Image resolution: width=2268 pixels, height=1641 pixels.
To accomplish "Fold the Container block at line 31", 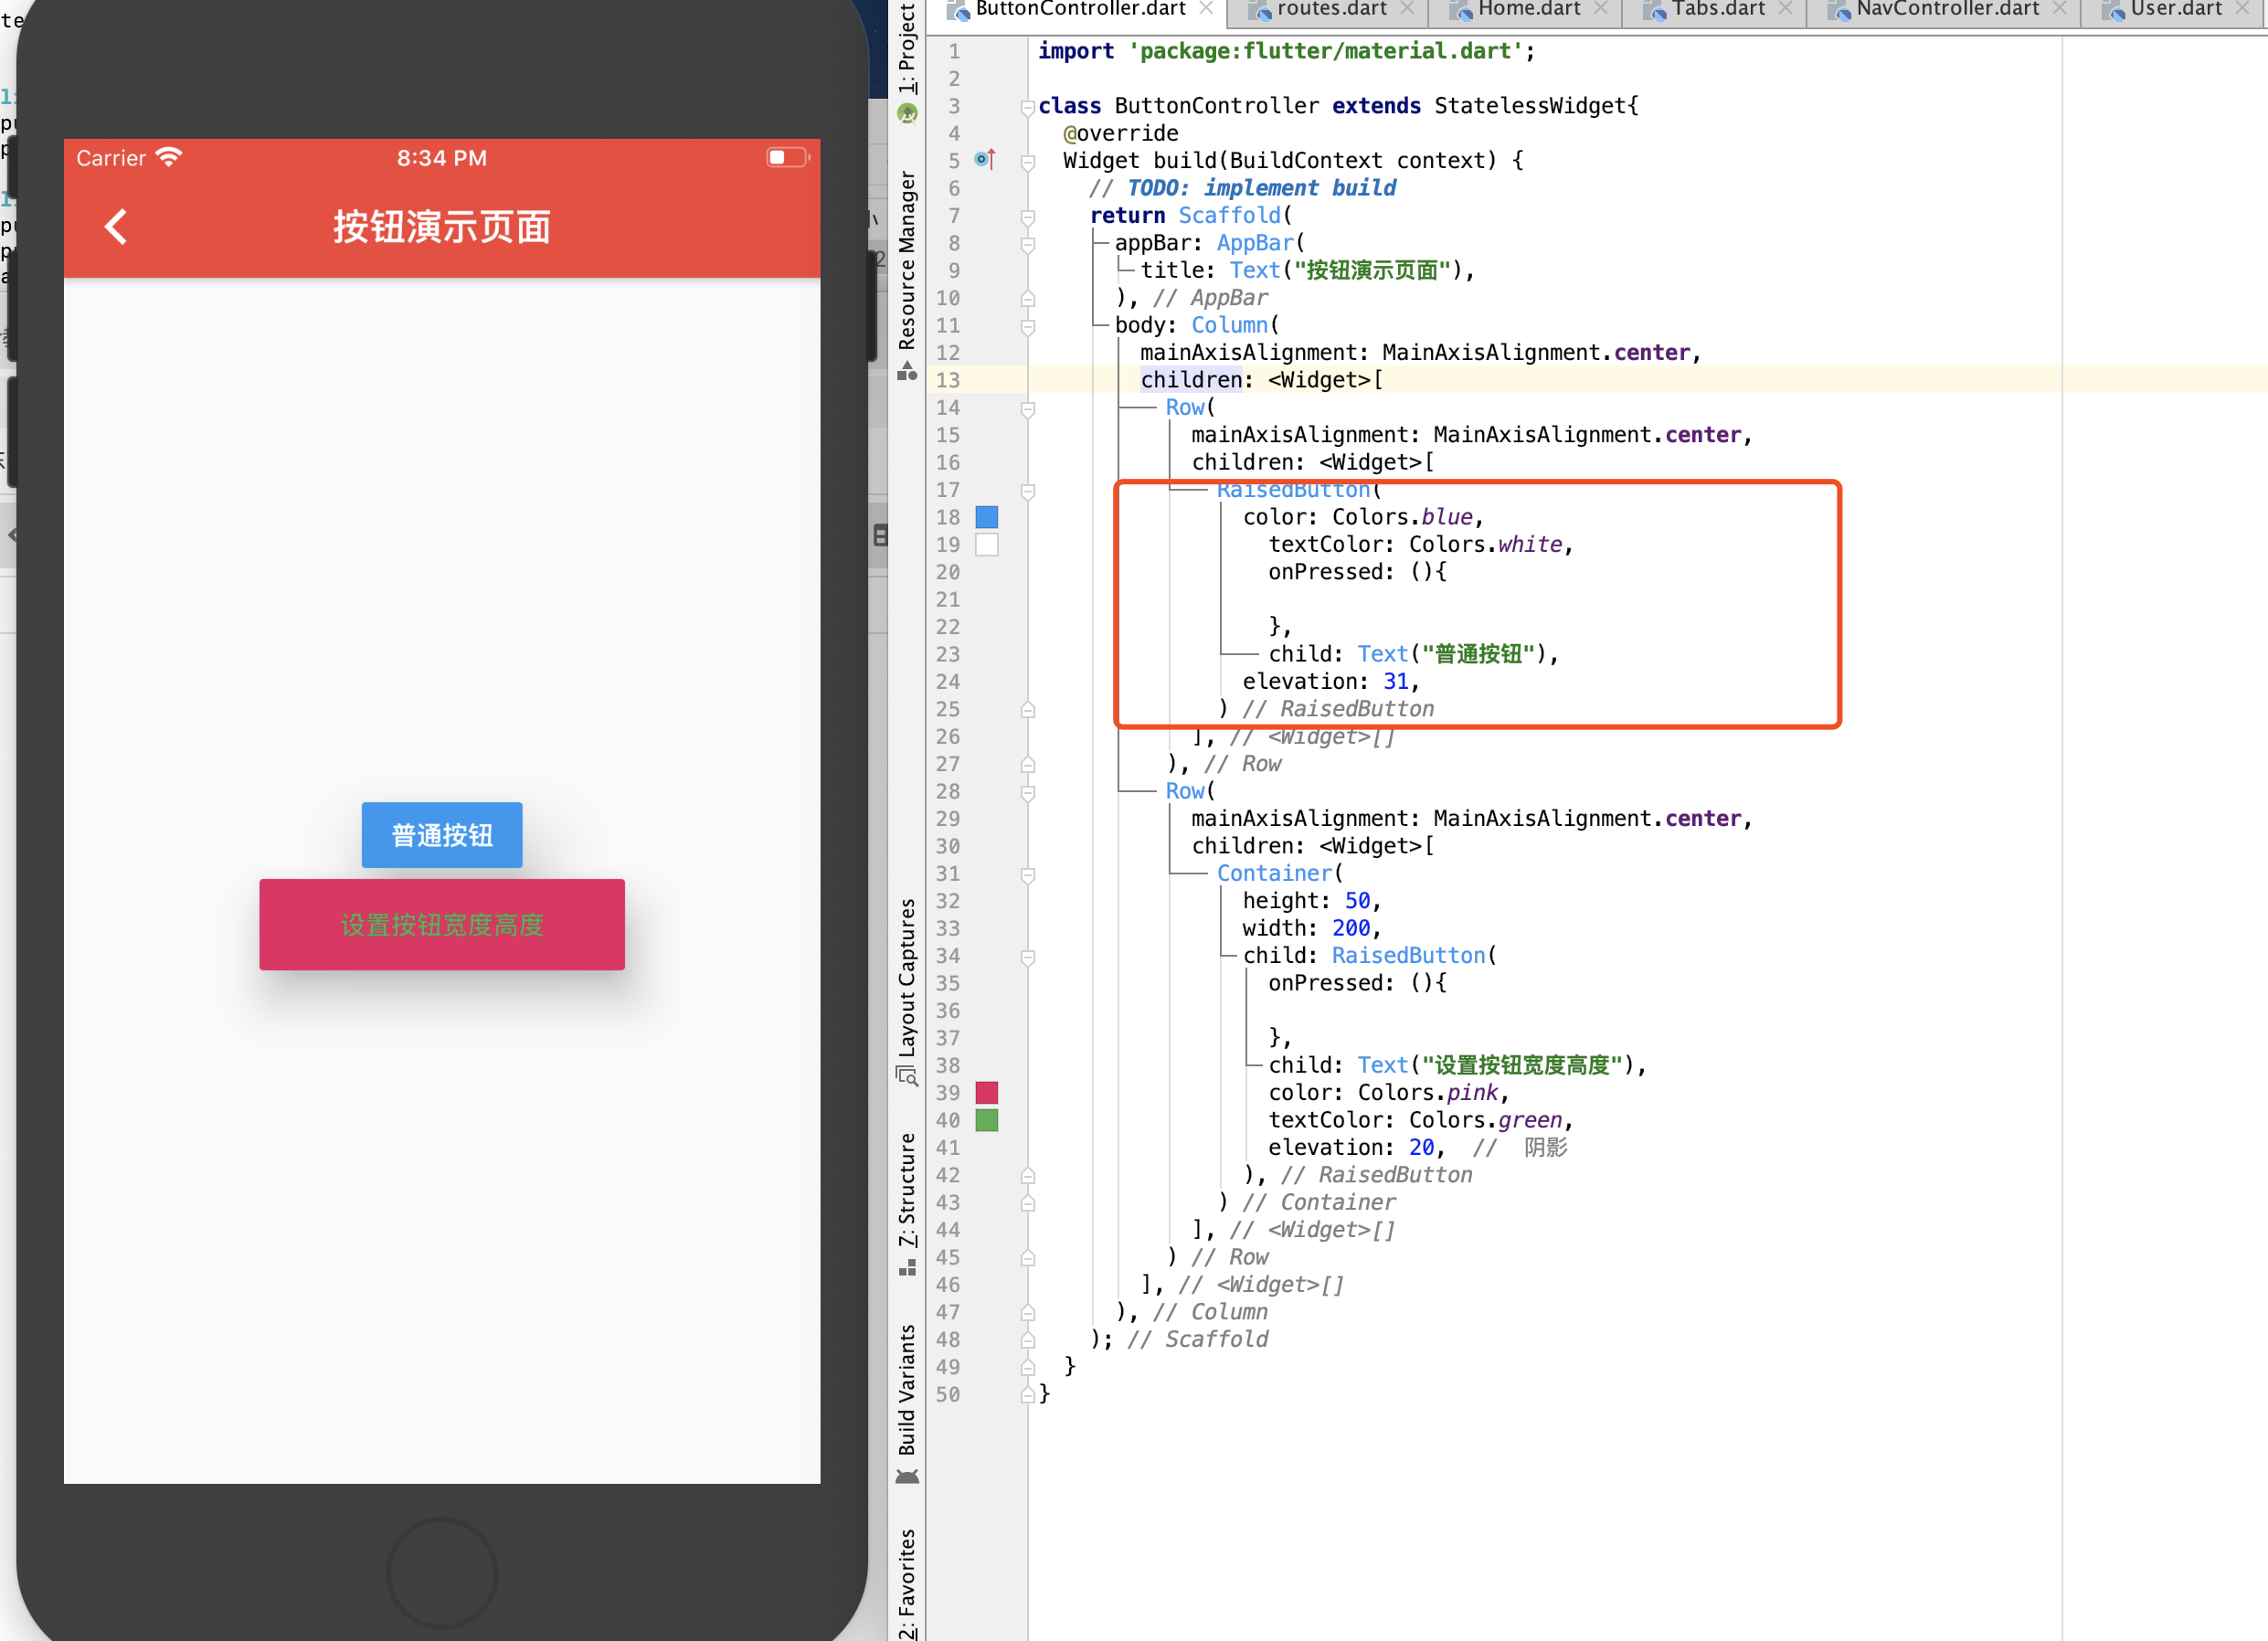I will [x=1027, y=875].
